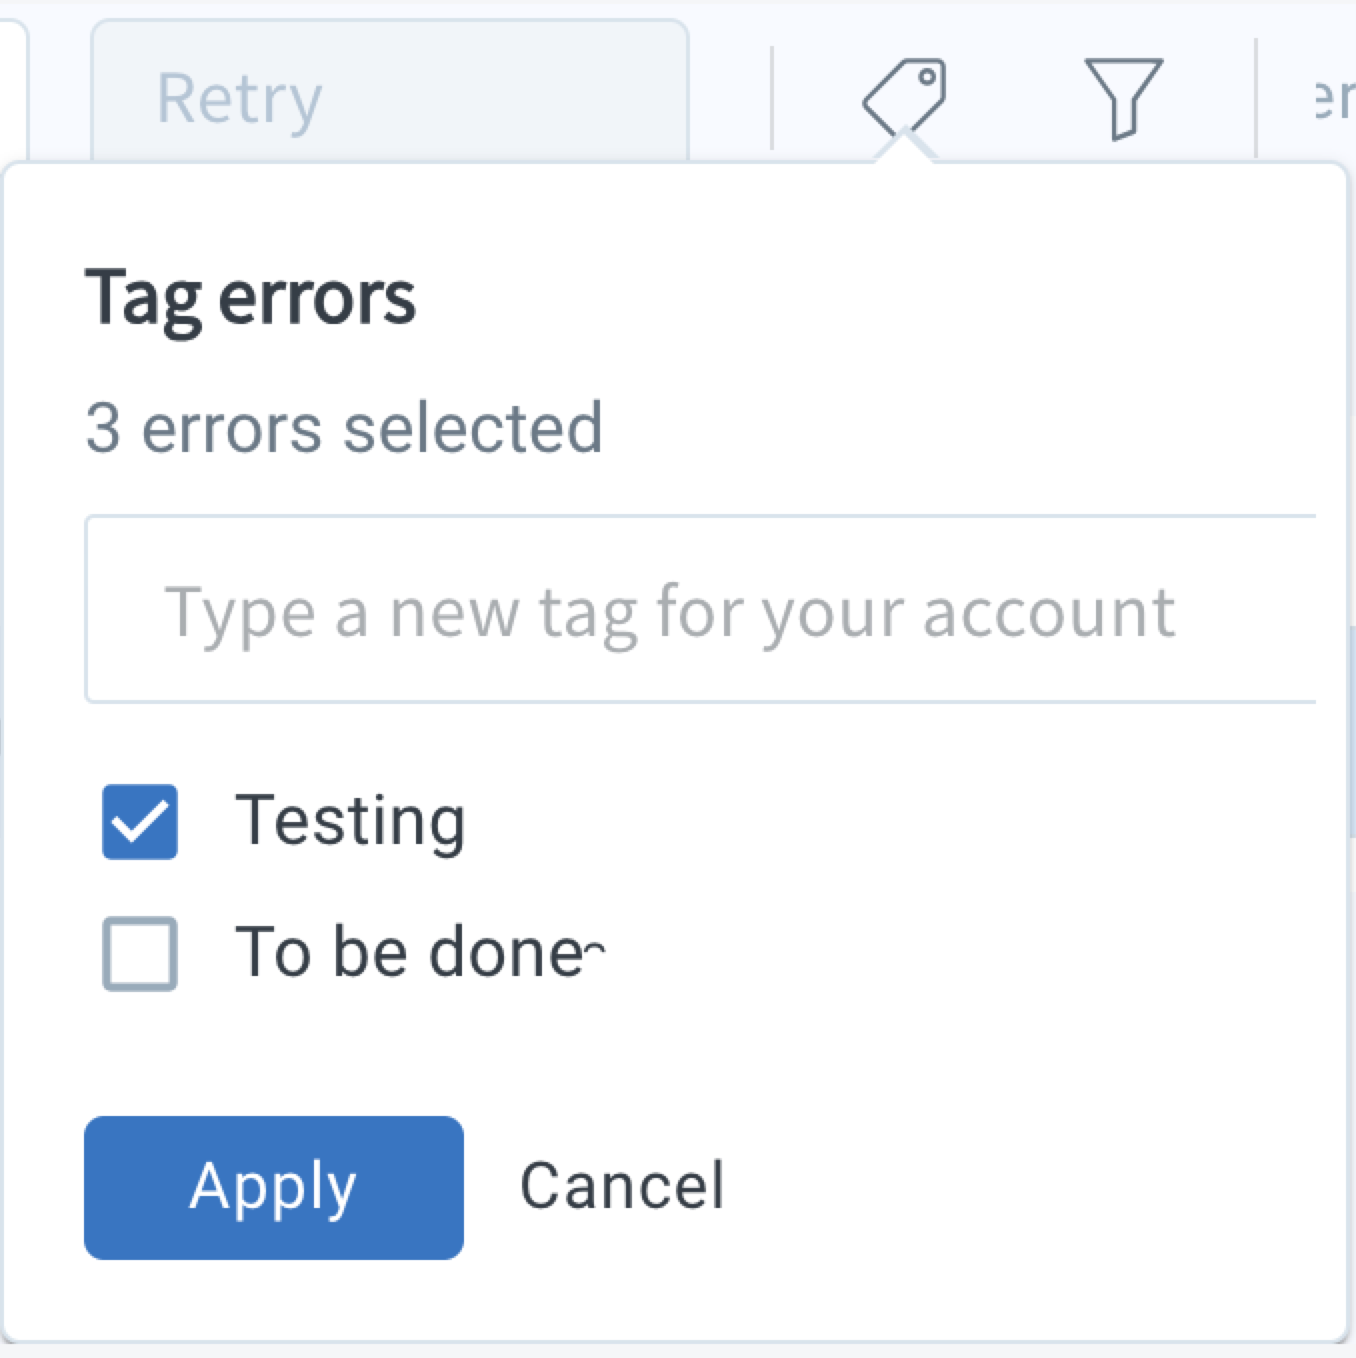Activate the filter icon right of the tag
Screen dimensions: 1356x1358
pos(1122,98)
